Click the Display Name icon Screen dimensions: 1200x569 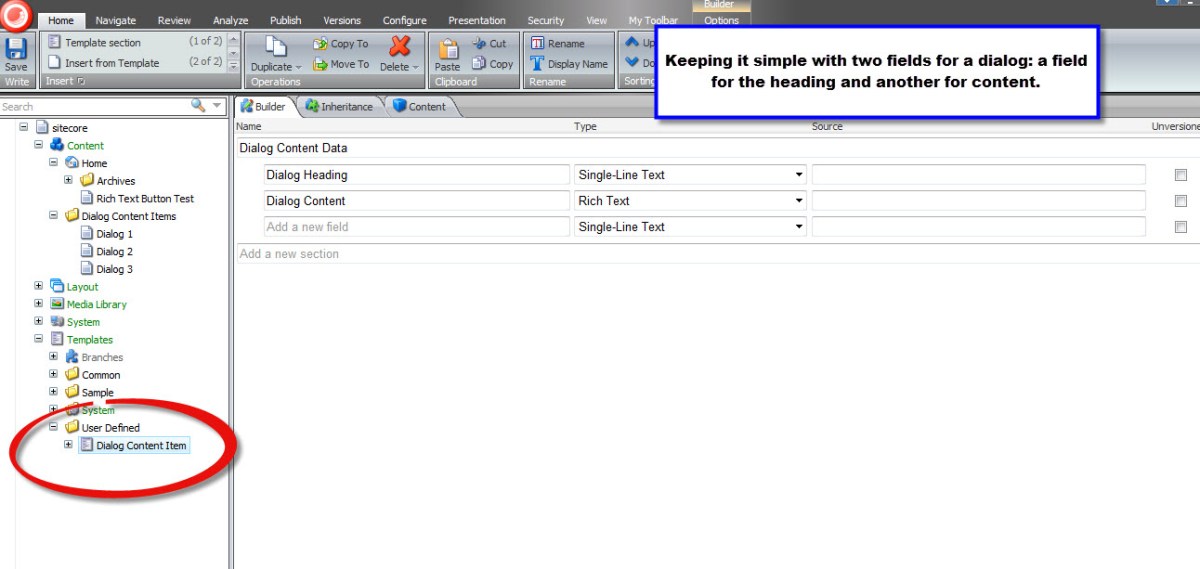click(538, 64)
